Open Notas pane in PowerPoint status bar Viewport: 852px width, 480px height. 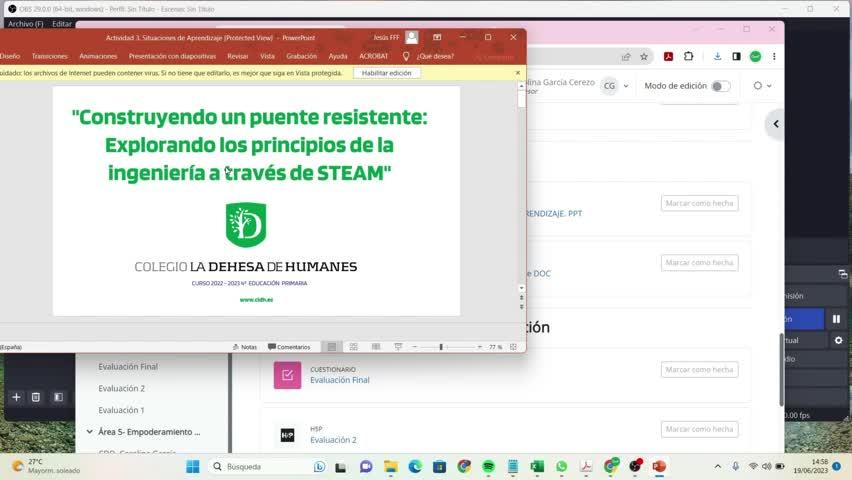click(x=245, y=347)
